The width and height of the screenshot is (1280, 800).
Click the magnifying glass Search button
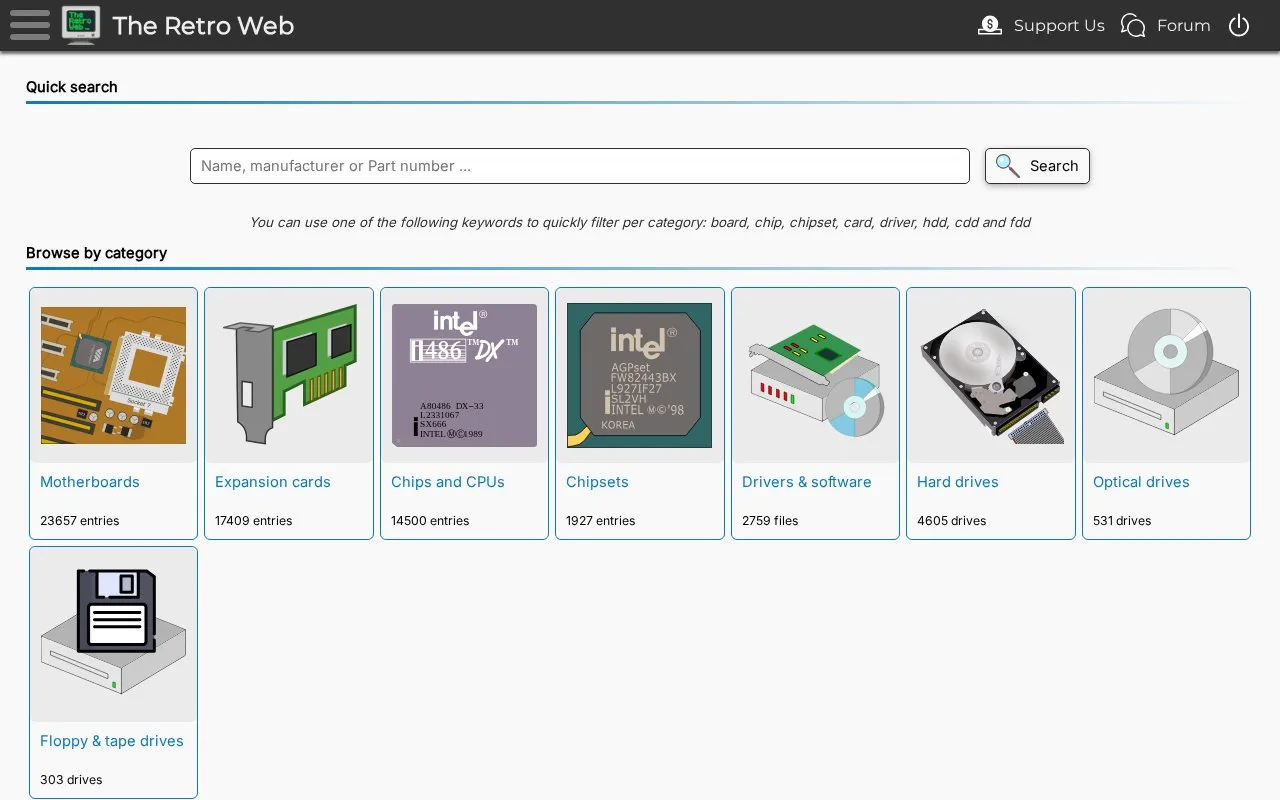point(1037,166)
